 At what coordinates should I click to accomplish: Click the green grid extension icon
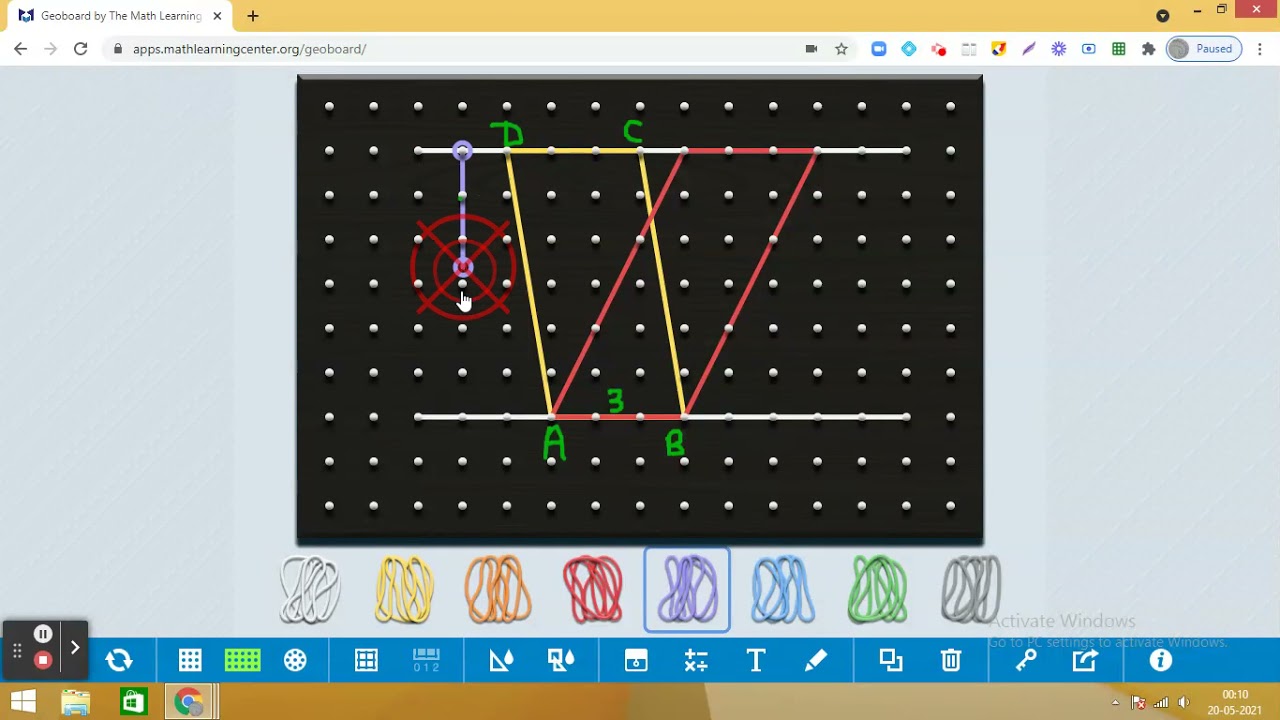(1118, 48)
